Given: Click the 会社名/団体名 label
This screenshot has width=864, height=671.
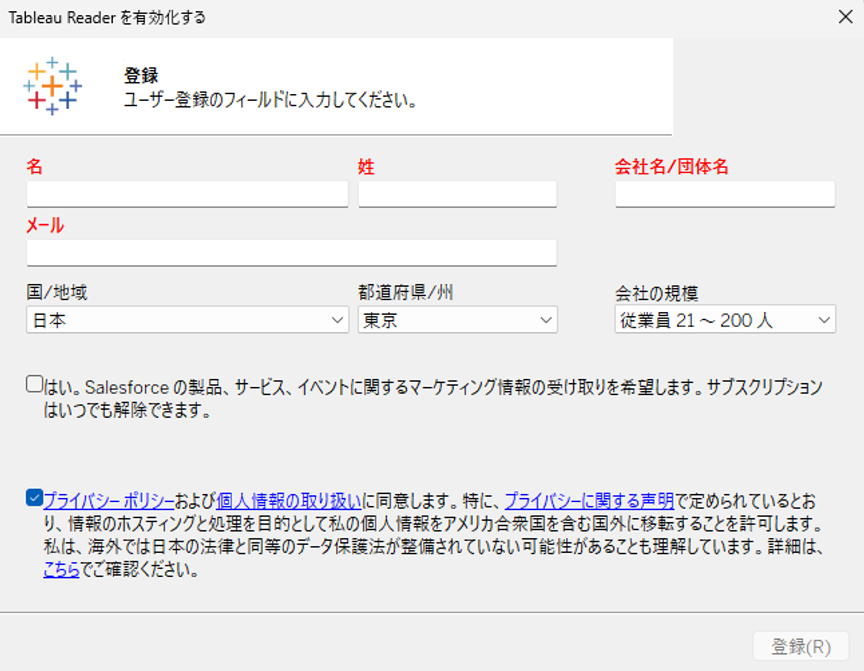Looking at the screenshot, I should pos(672,166).
